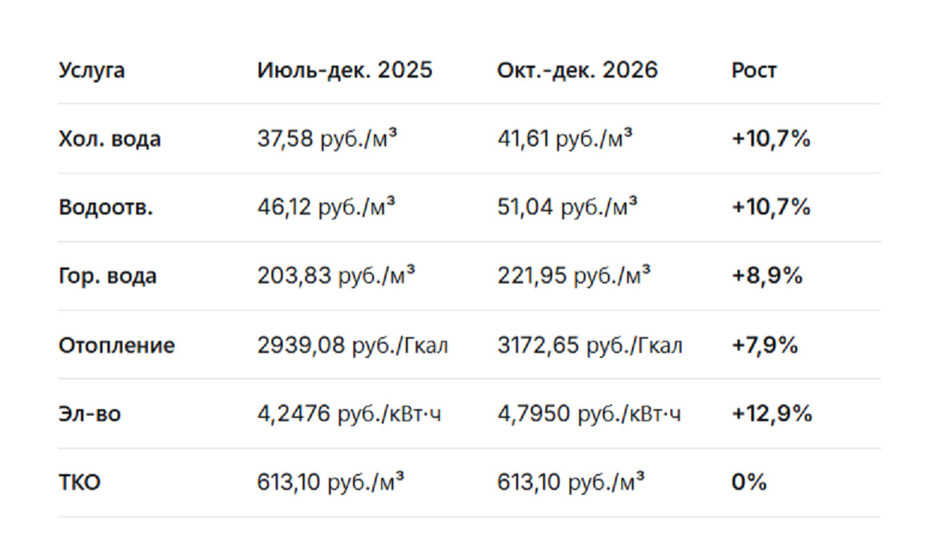Click the 0% growth value
Viewport: 937px width, 539px height.
tap(748, 482)
